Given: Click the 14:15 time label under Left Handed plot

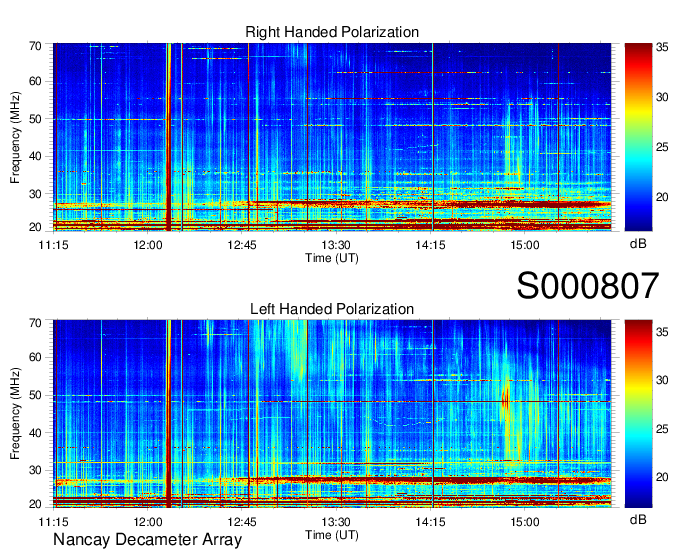Looking at the screenshot, I should [x=430, y=522].
